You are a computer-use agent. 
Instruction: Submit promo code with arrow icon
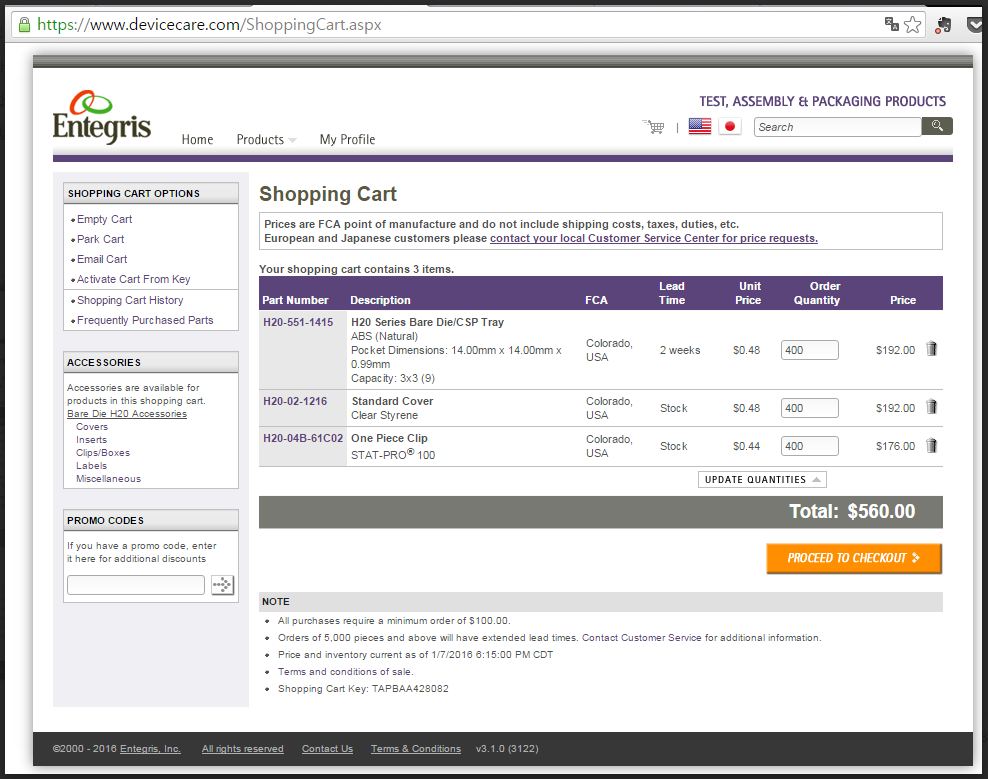pos(222,585)
